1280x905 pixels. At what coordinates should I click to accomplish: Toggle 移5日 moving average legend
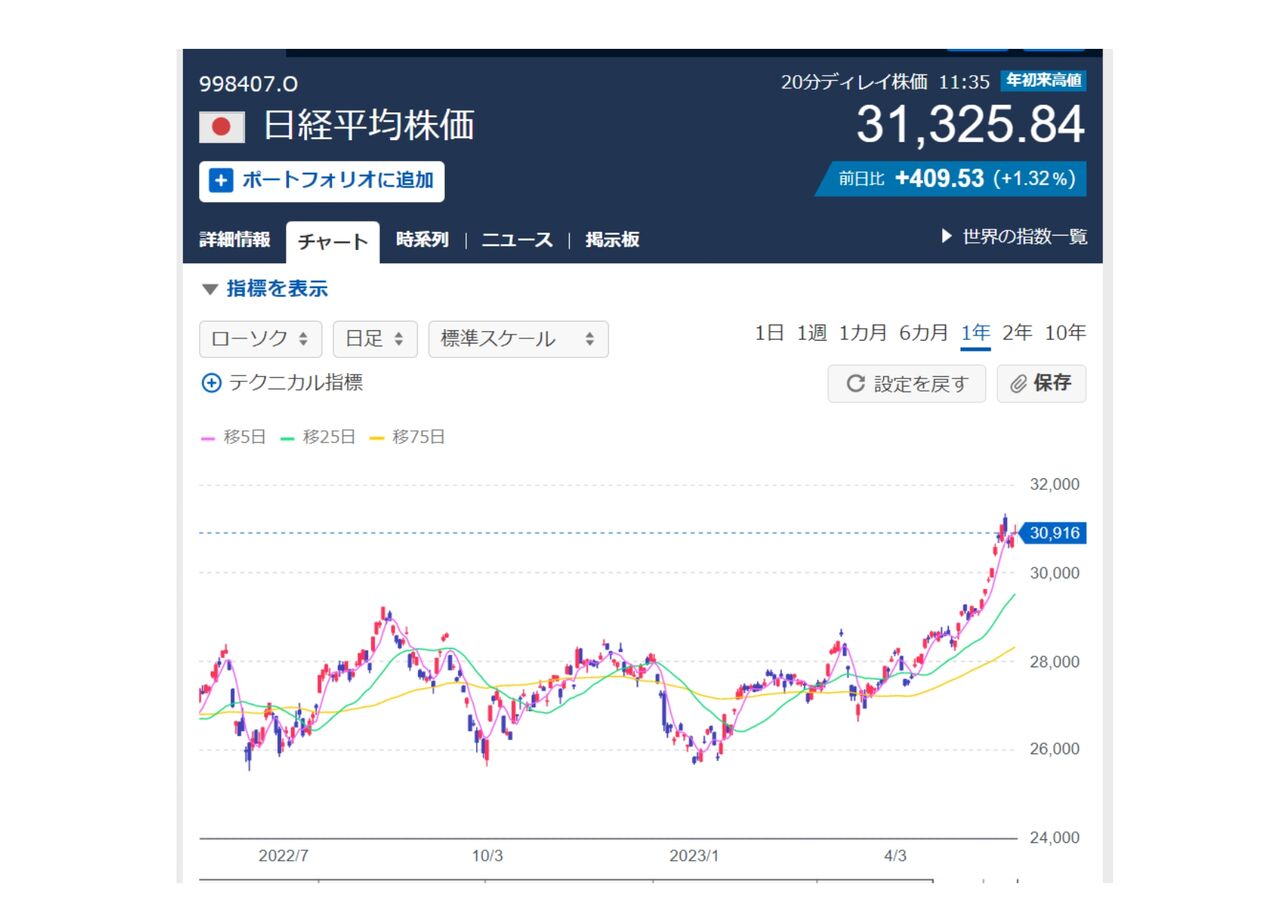point(234,437)
